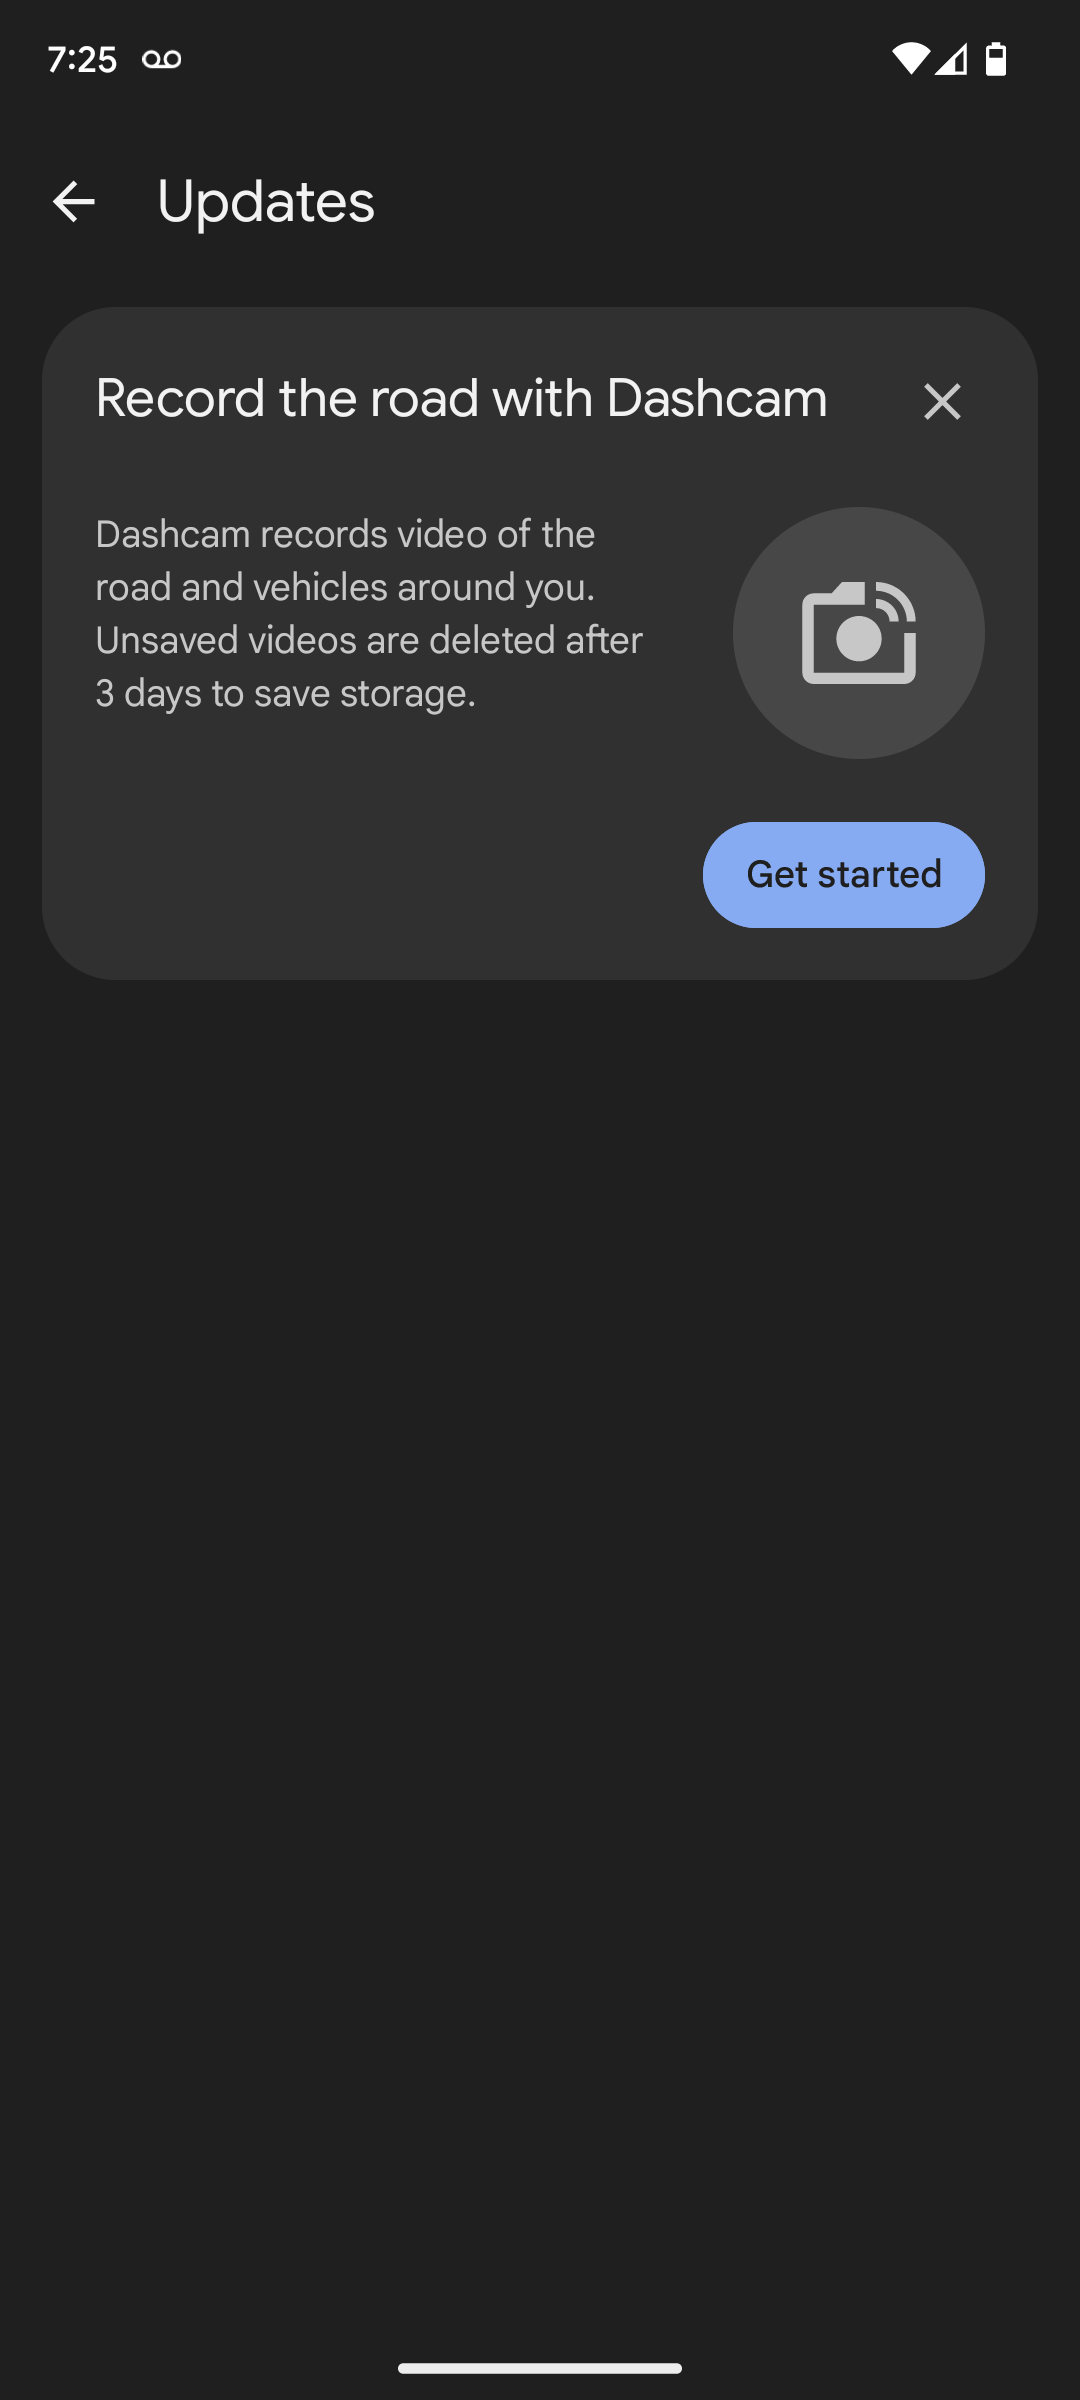This screenshot has height=2400, width=1080.
Task: Tap the Dashcam camera icon
Action: (x=859, y=633)
